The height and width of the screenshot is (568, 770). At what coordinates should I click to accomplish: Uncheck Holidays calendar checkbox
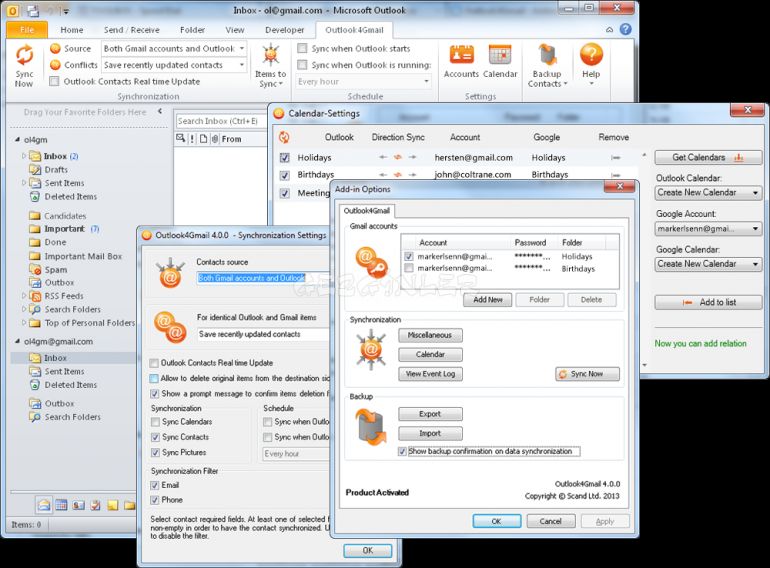284,158
